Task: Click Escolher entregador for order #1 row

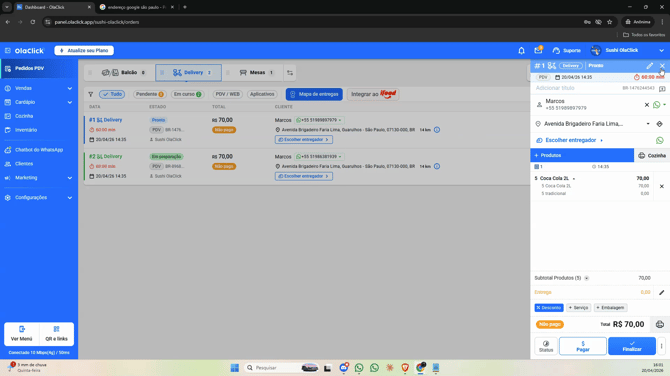Action: point(304,139)
